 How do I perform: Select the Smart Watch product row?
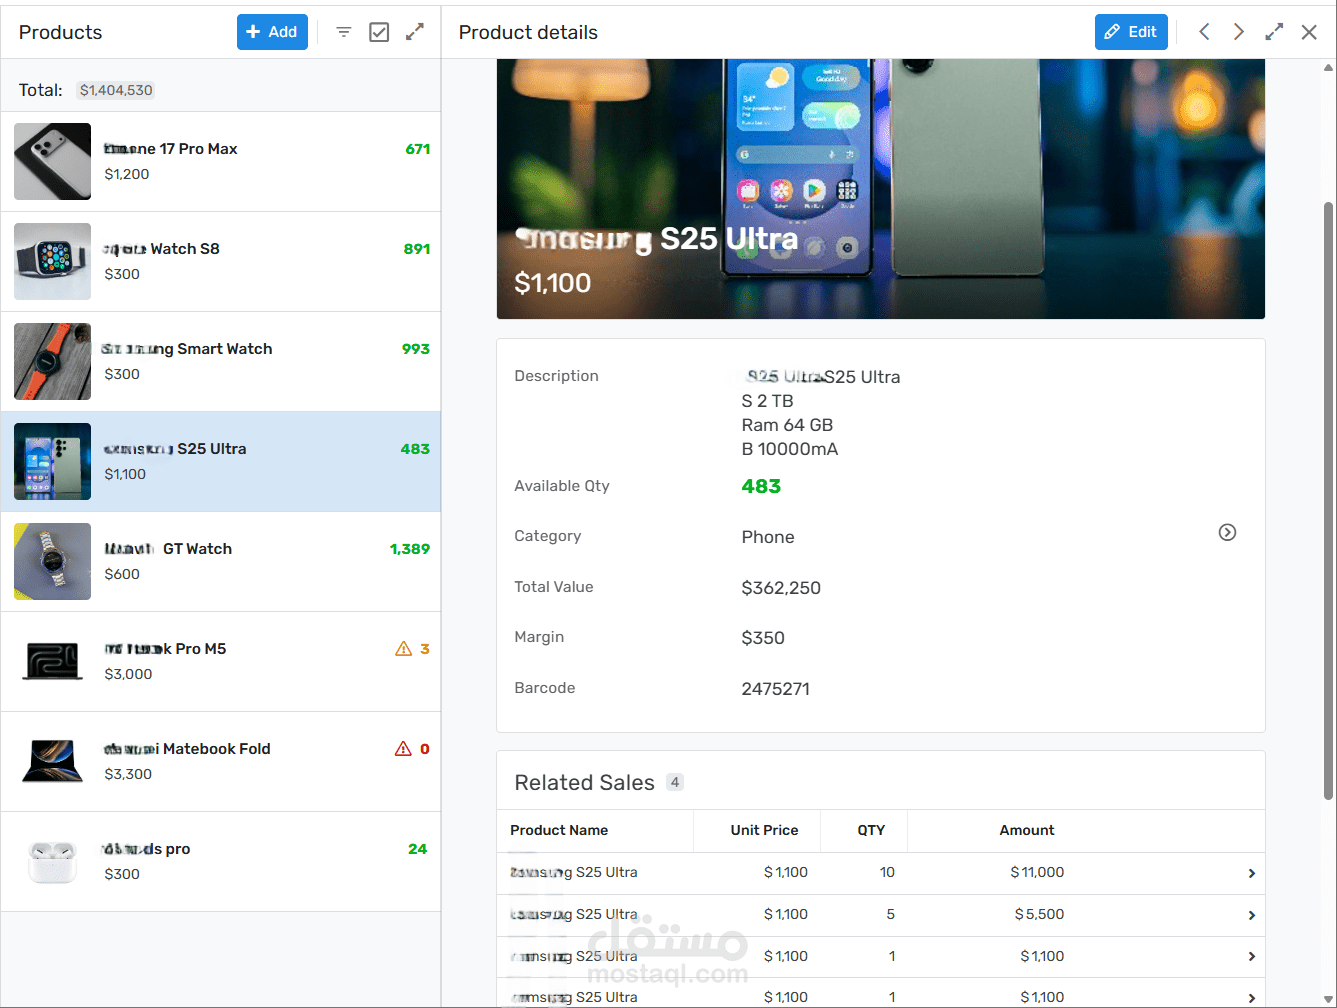coord(220,361)
